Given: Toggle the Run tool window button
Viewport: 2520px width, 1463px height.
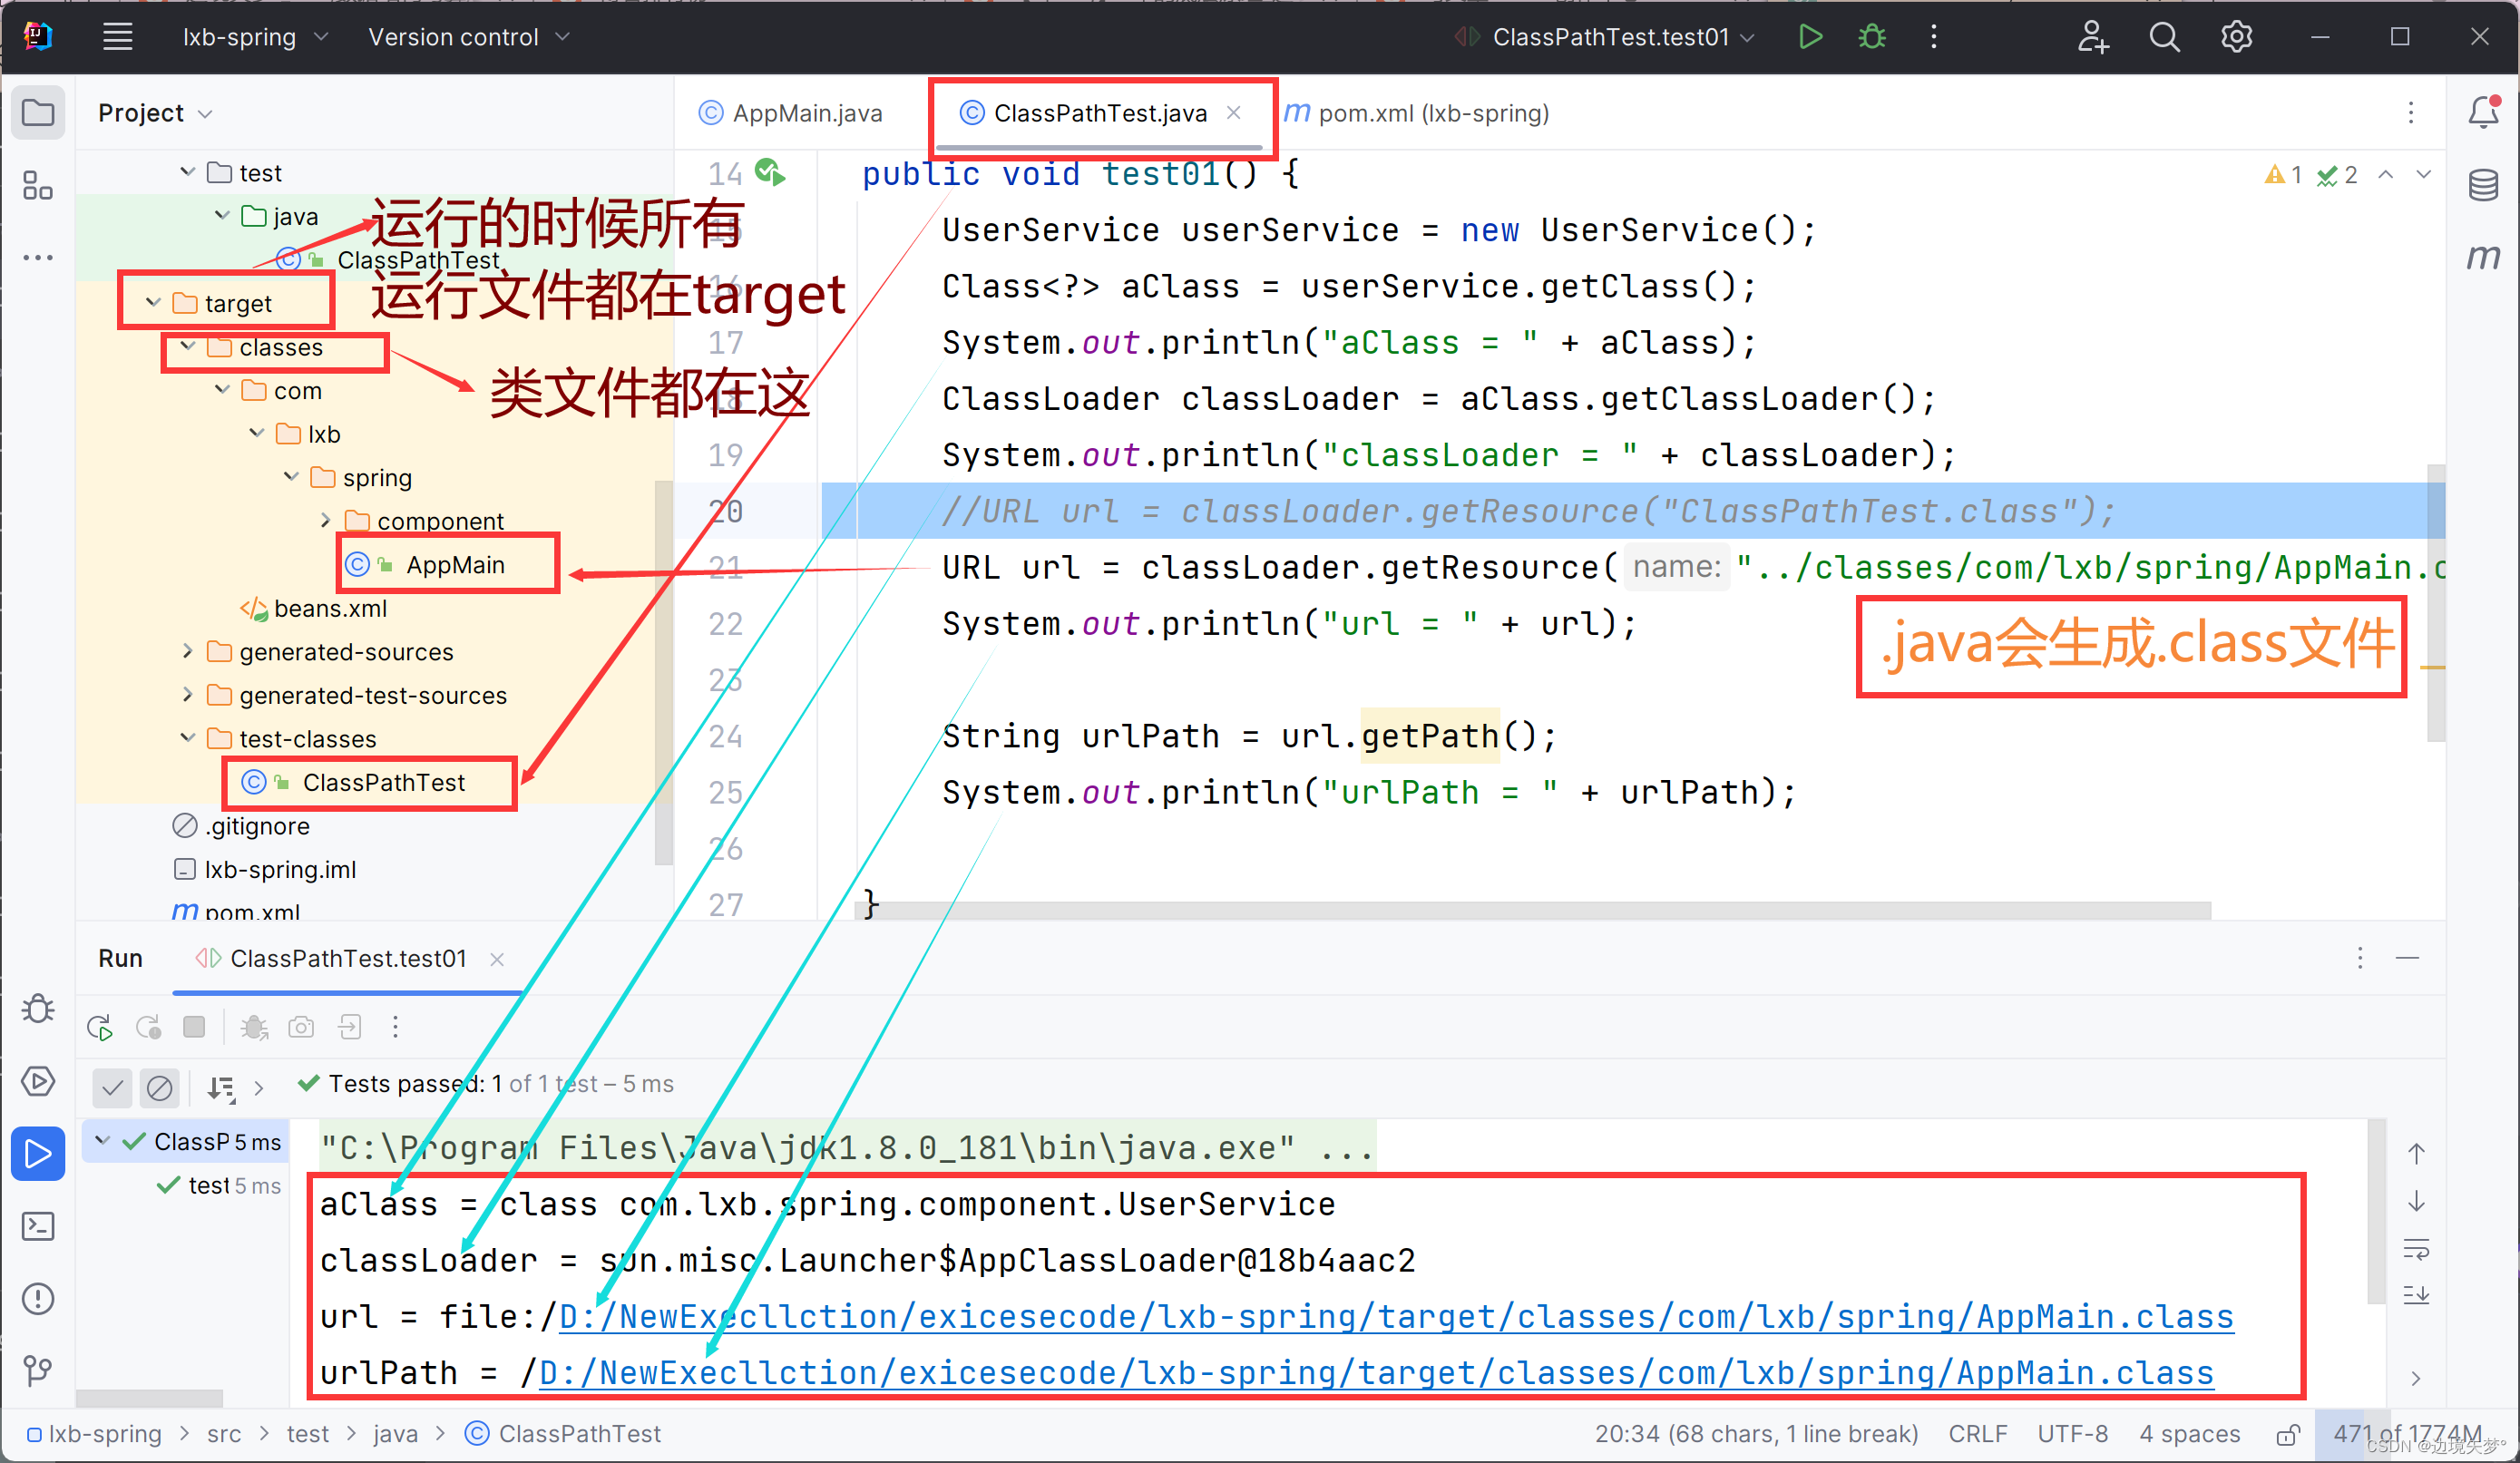Looking at the screenshot, I should 38,1154.
